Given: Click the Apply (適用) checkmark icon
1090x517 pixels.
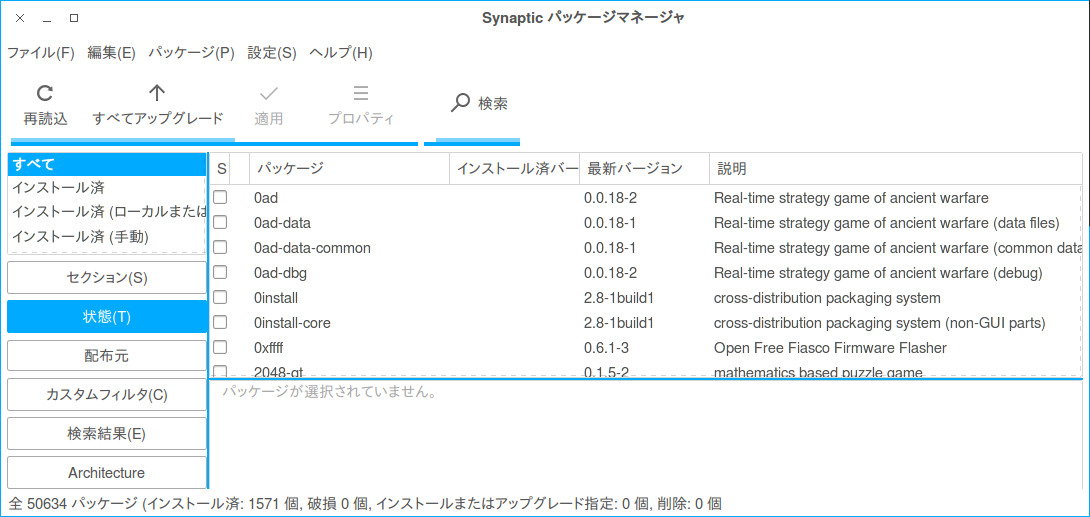Looking at the screenshot, I should click(268, 93).
